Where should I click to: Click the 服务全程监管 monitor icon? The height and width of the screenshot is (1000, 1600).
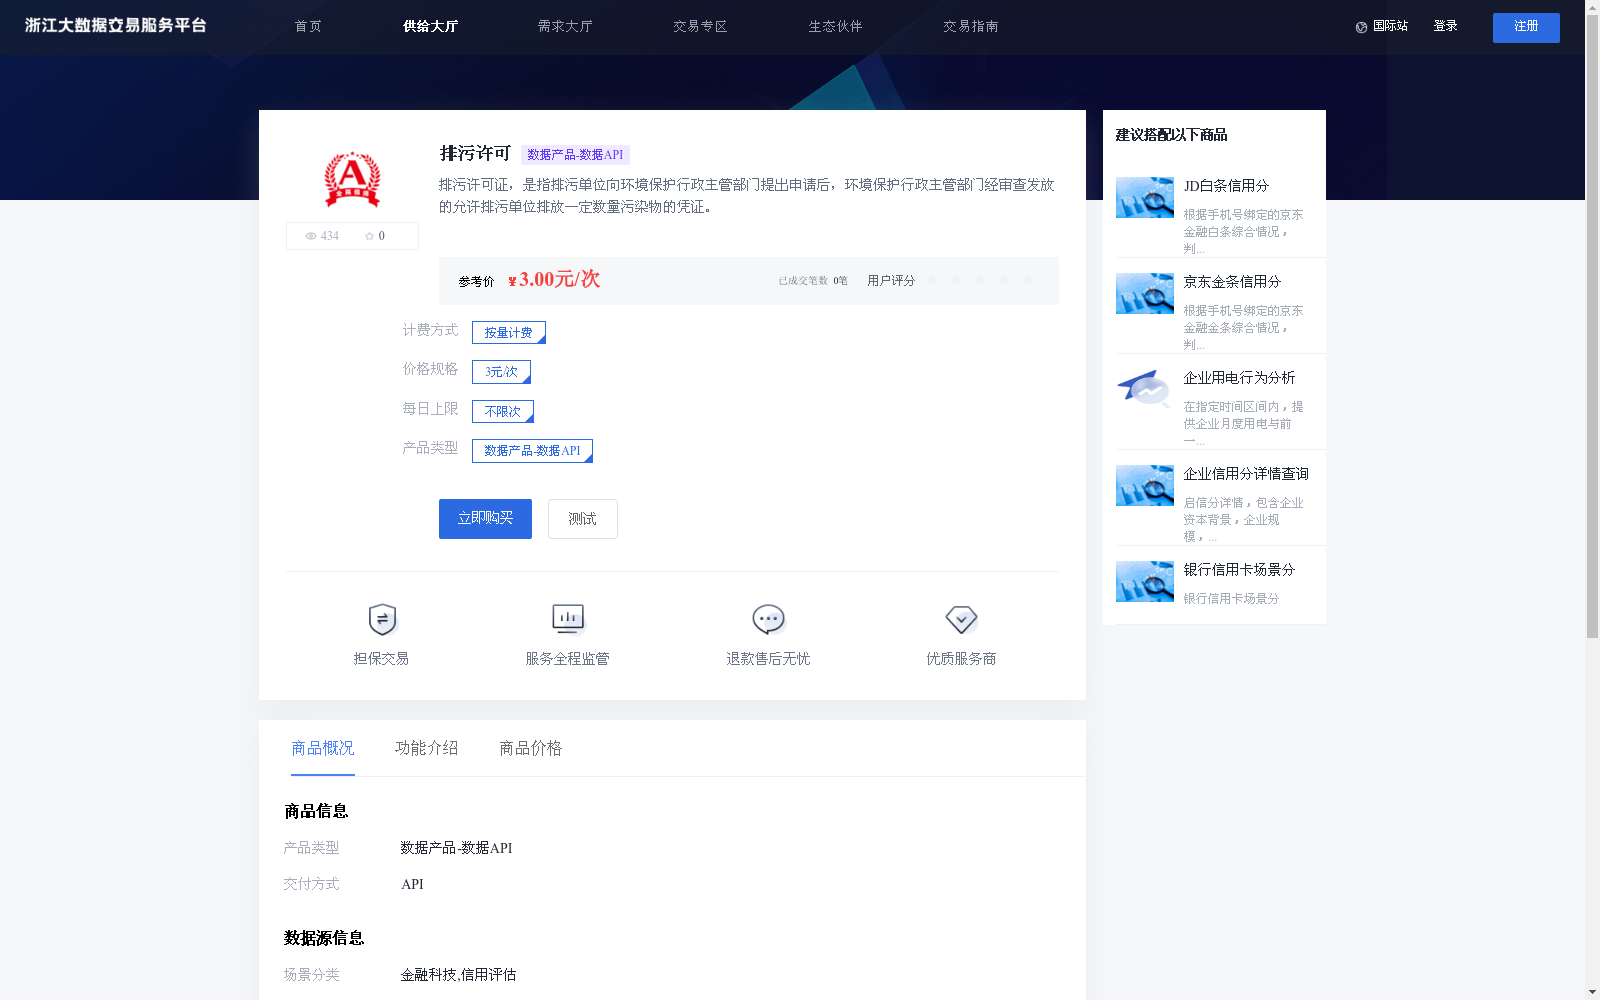568,620
